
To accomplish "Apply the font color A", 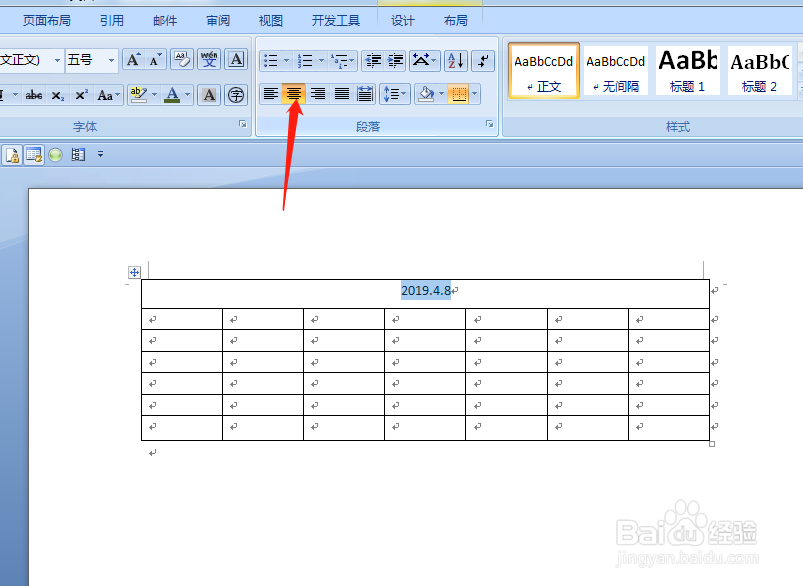I will point(172,95).
